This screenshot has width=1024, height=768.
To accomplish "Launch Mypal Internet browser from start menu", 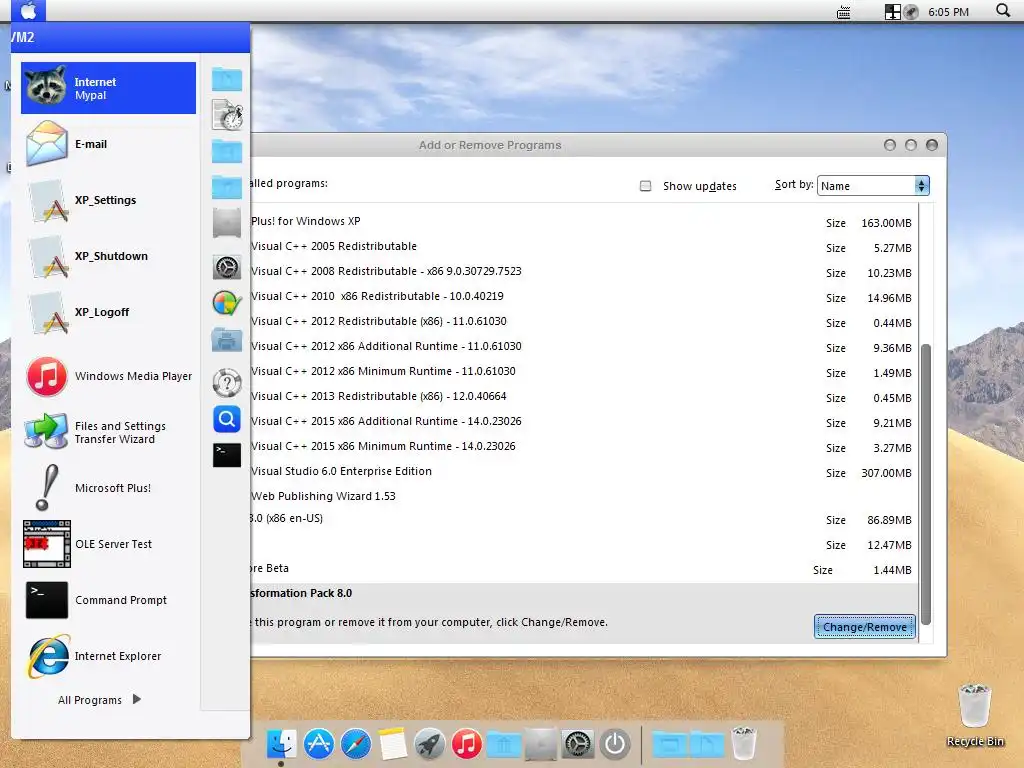I will click(108, 88).
